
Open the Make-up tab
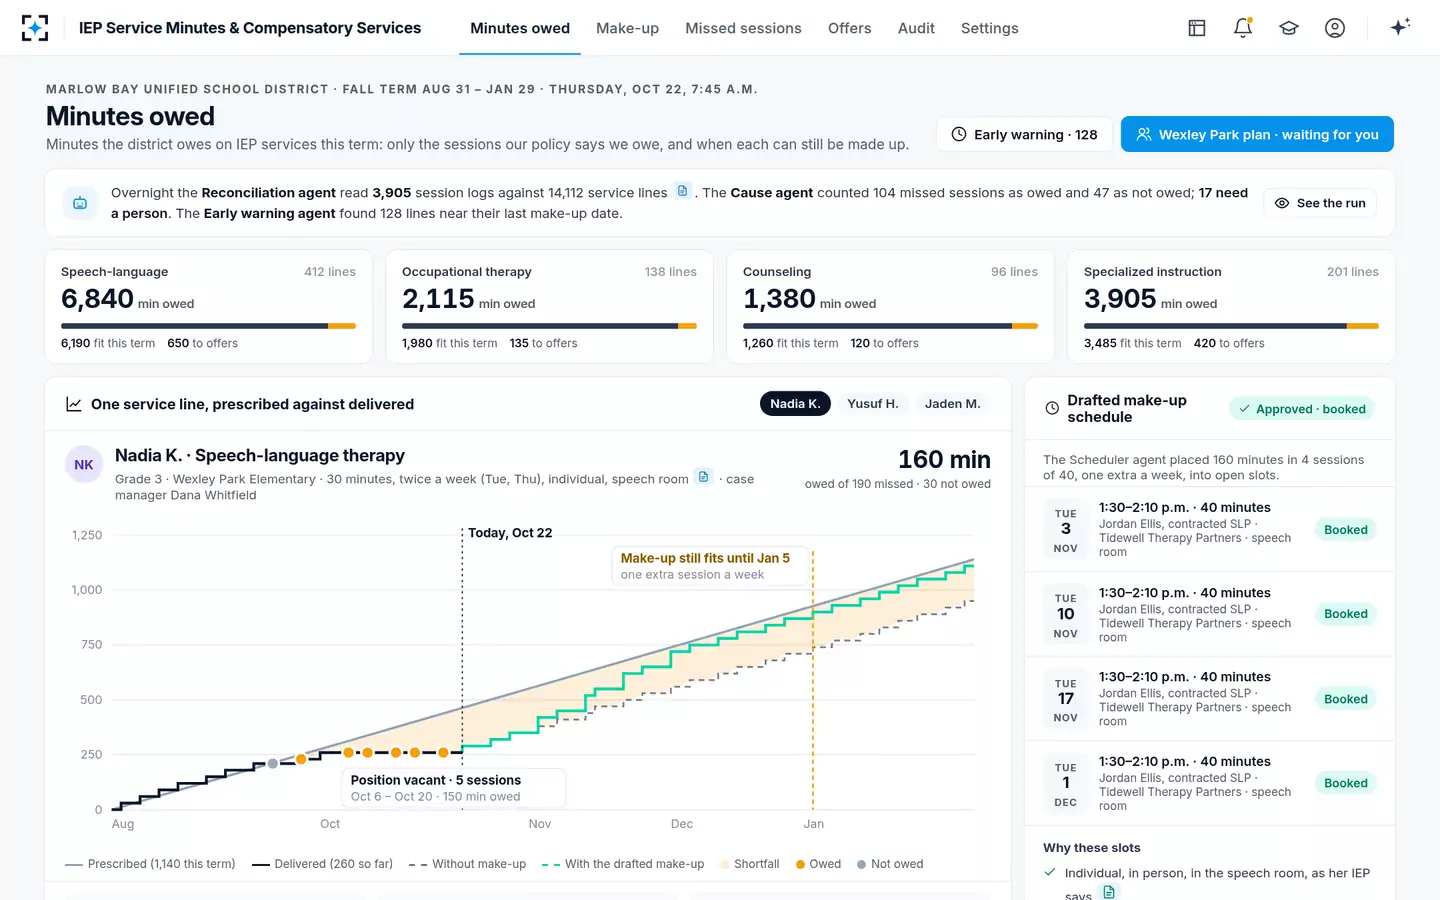click(627, 28)
